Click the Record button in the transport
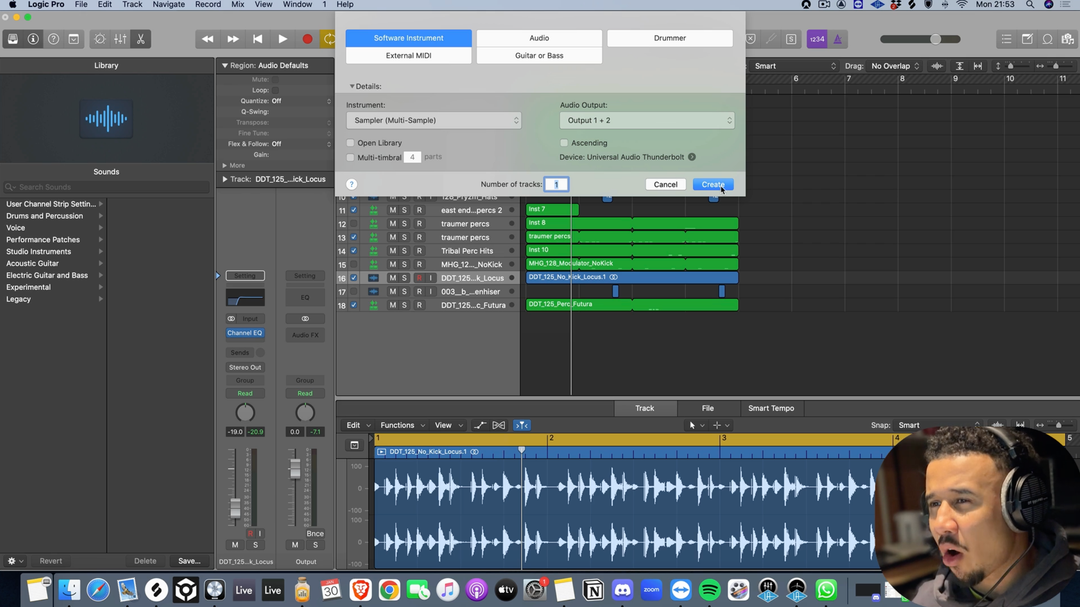The width and height of the screenshot is (1080, 607). click(307, 39)
